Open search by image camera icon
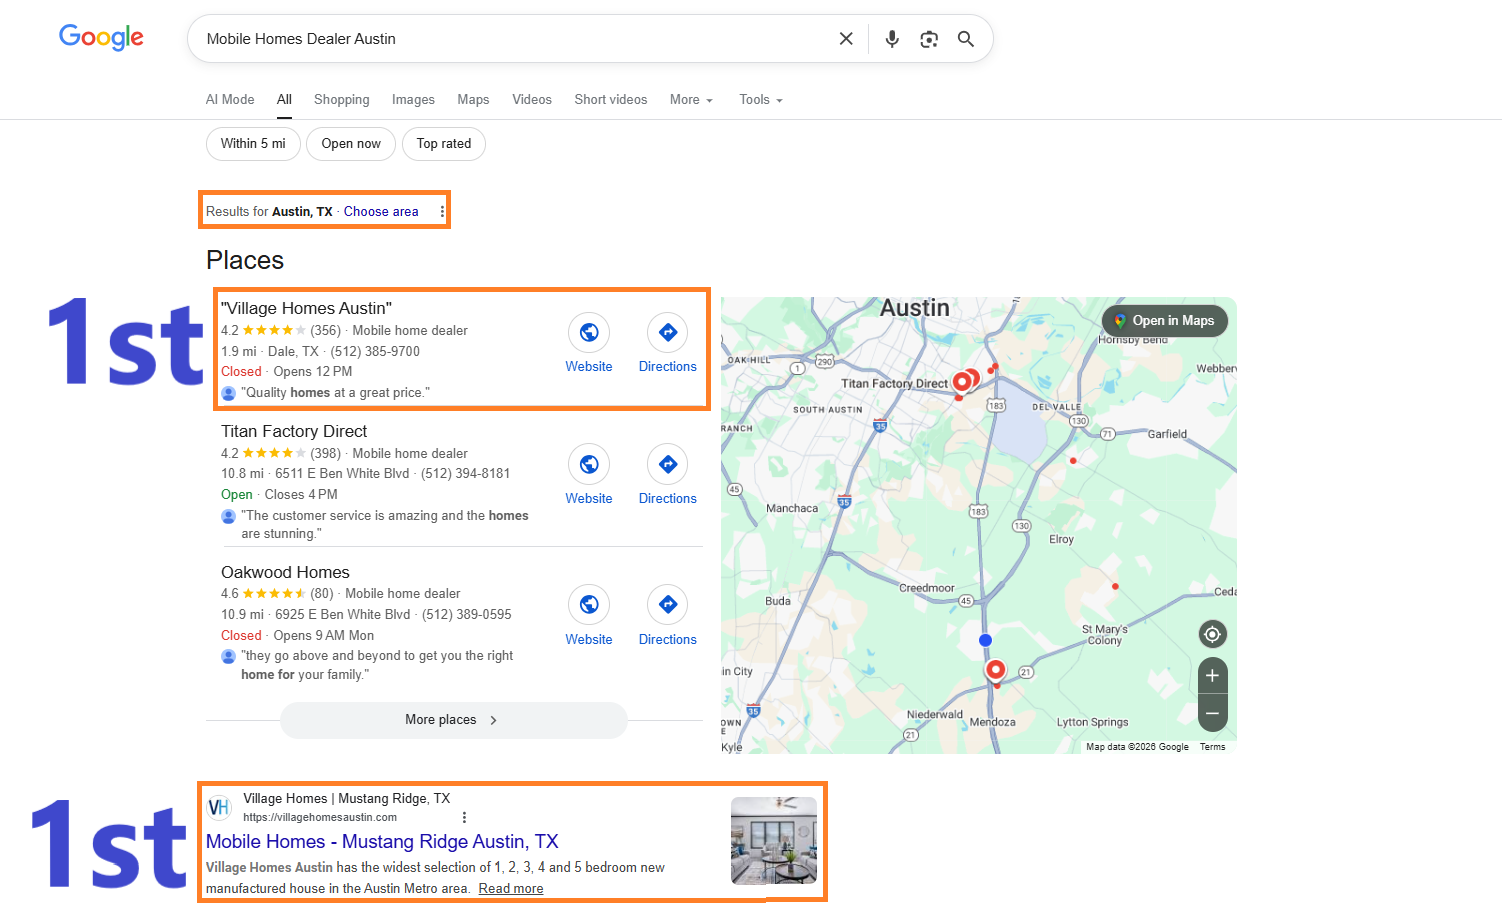The width and height of the screenshot is (1502, 910). [x=929, y=39]
